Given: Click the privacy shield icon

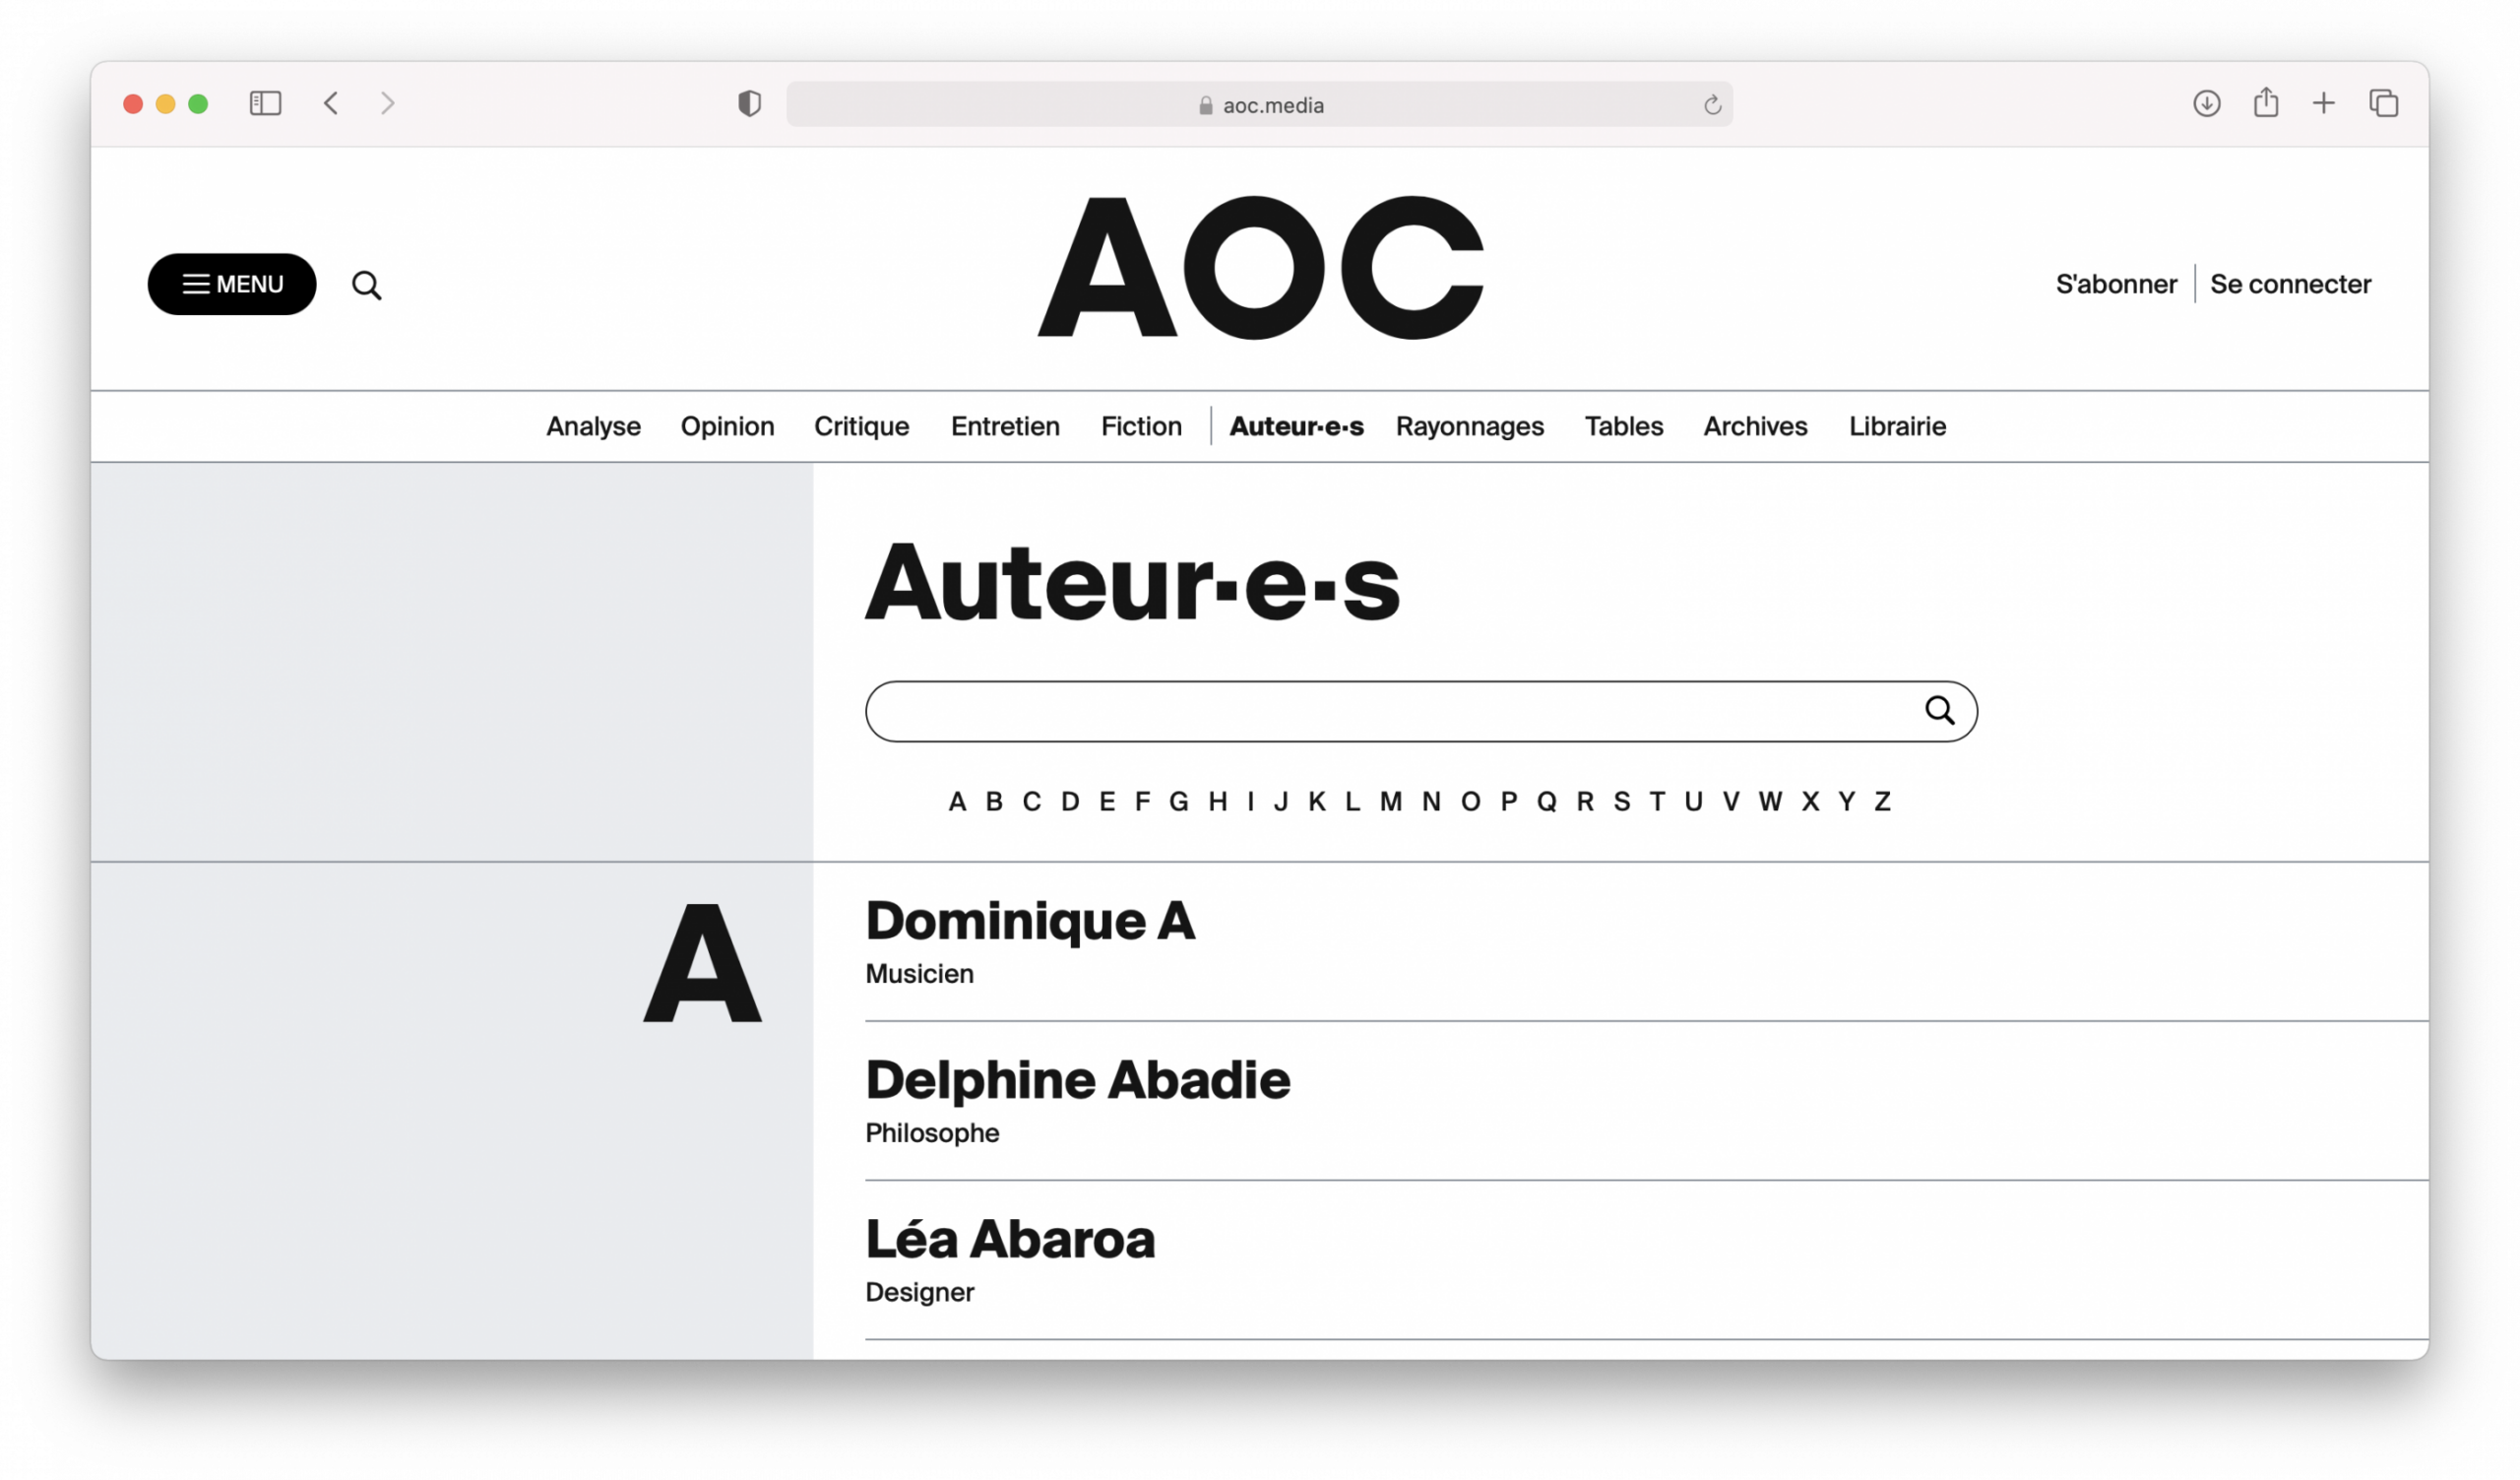Looking at the screenshot, I should [x=749, y=103].
